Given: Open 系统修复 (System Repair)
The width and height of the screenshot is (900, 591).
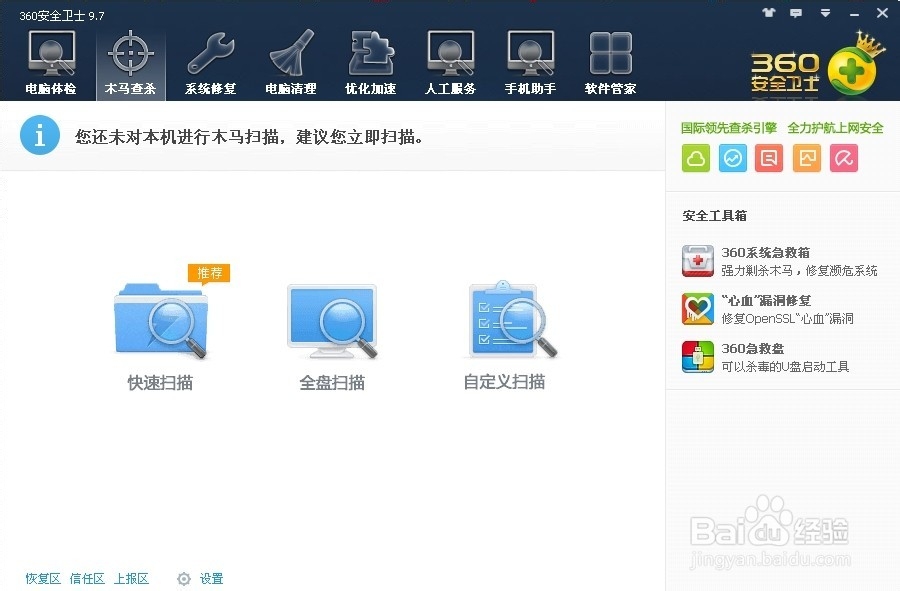Looking at the screenshot, I should point(209,60).
